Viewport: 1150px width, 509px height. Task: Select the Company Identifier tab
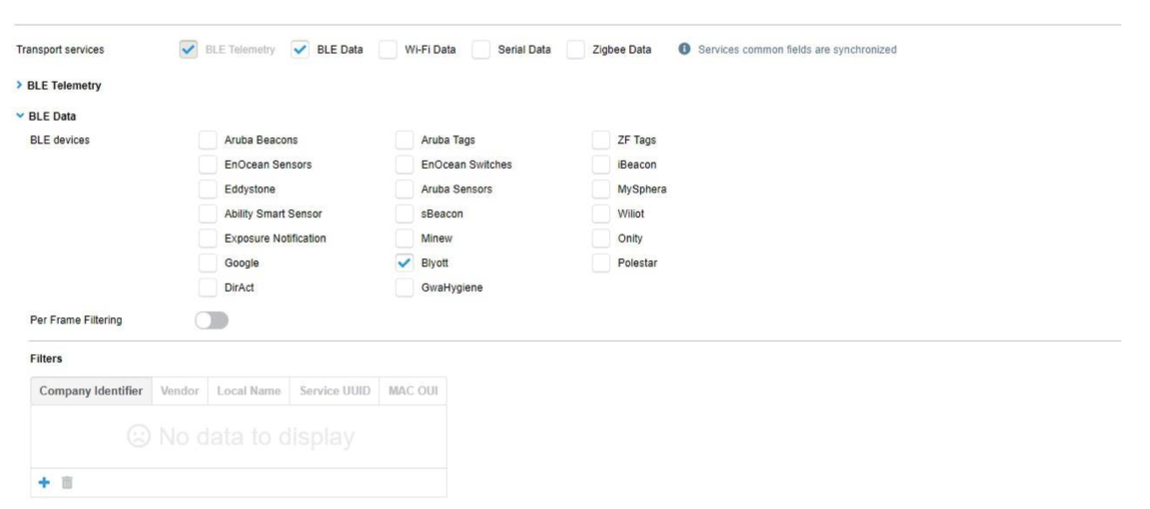click(x=91, y=390)
